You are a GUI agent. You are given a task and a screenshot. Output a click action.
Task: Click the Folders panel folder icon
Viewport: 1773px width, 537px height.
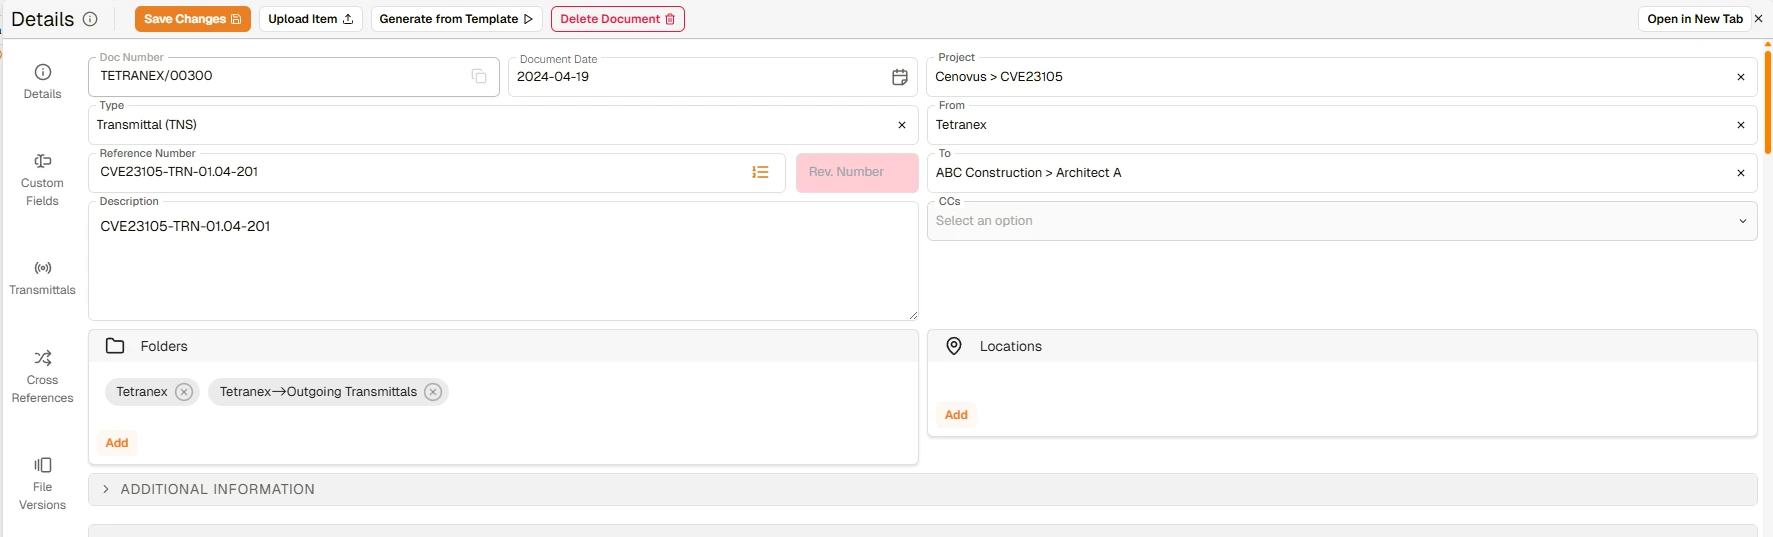pos(115,346)
